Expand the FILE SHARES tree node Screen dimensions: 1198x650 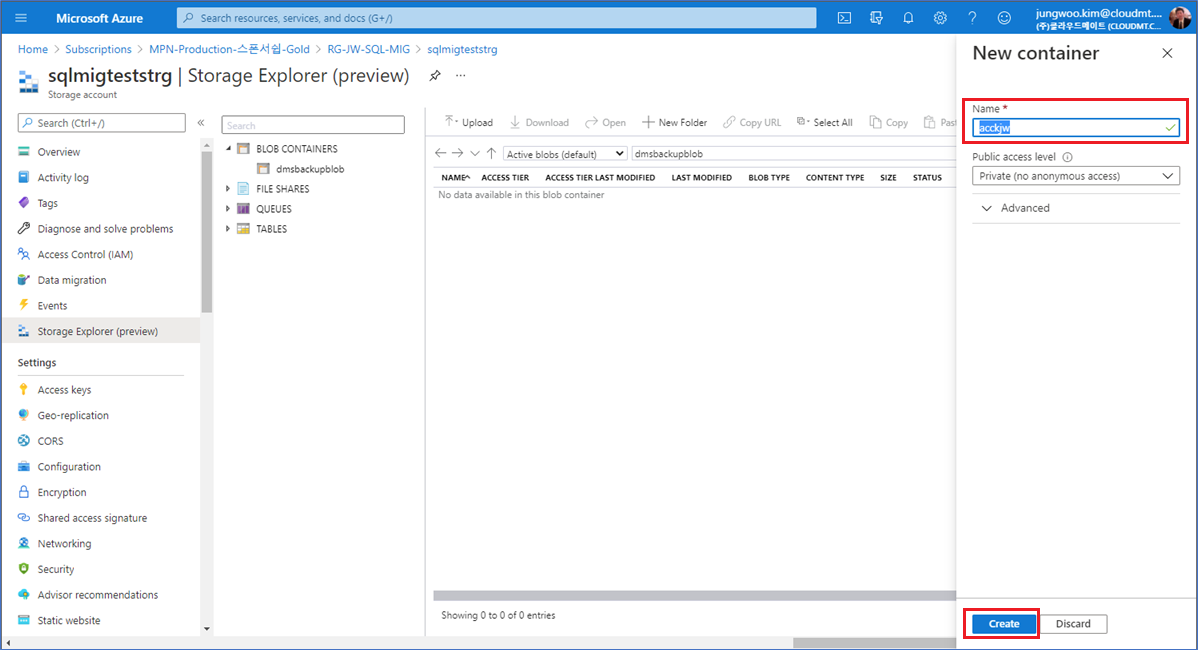click(x=228, y=189)
